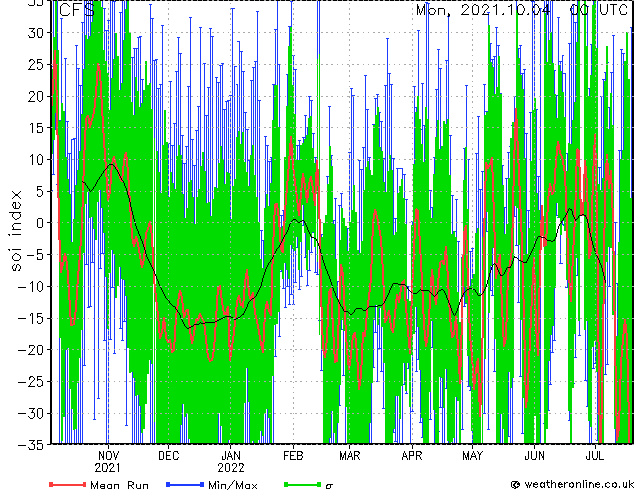Click the y-axis value 20
Image resolution: width=634 pixels, height=490 pixels.
35,96
